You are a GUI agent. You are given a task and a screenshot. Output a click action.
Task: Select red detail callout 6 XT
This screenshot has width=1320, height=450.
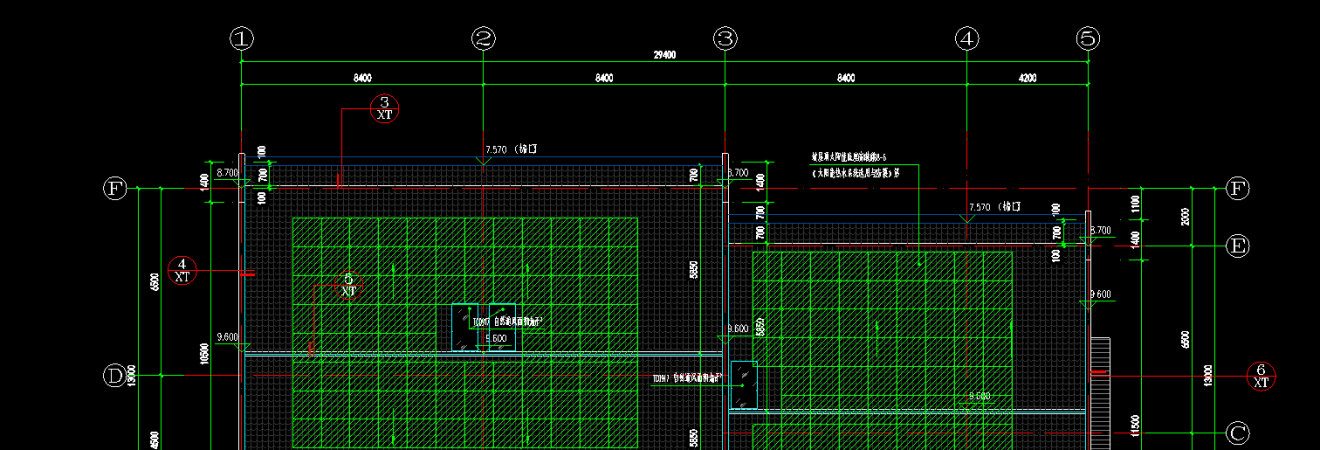pos(1261,376)
